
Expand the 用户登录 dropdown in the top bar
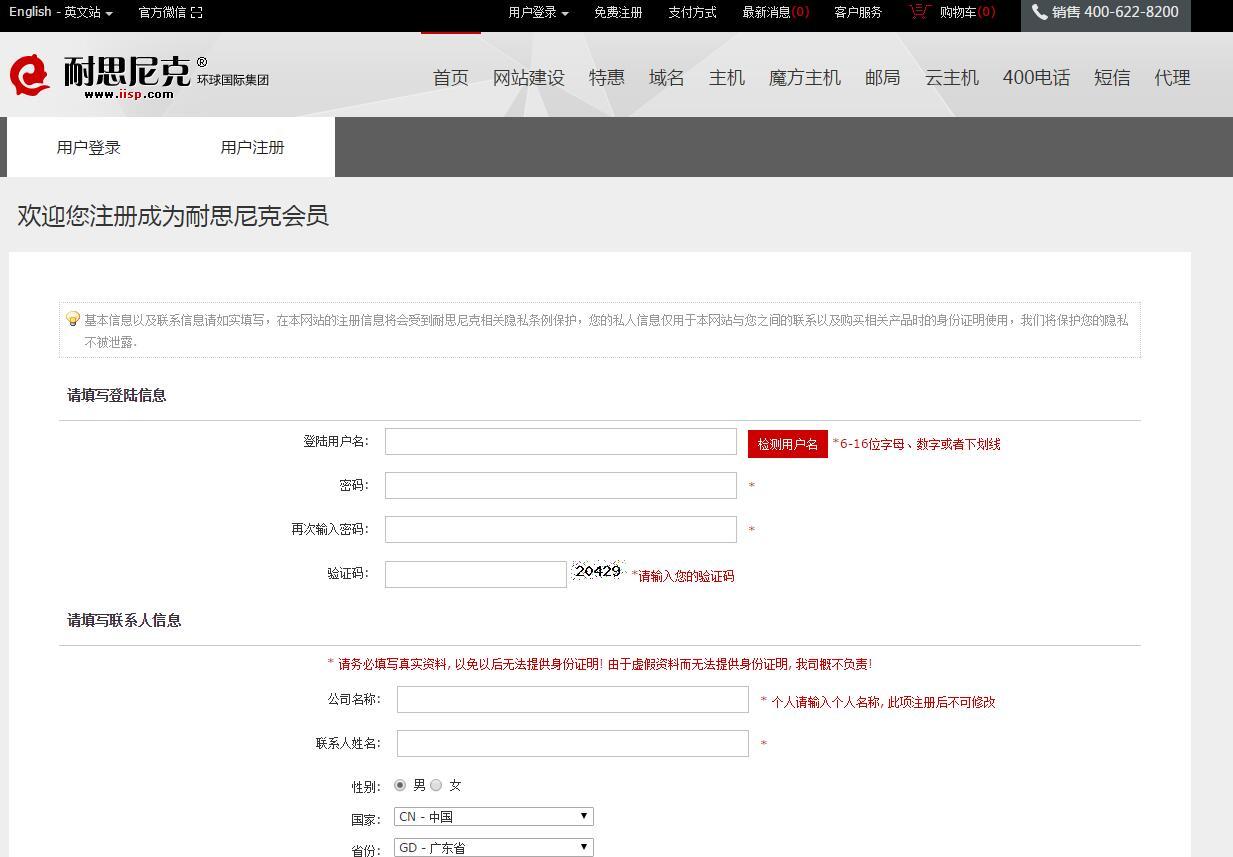(x=538, y=12)
